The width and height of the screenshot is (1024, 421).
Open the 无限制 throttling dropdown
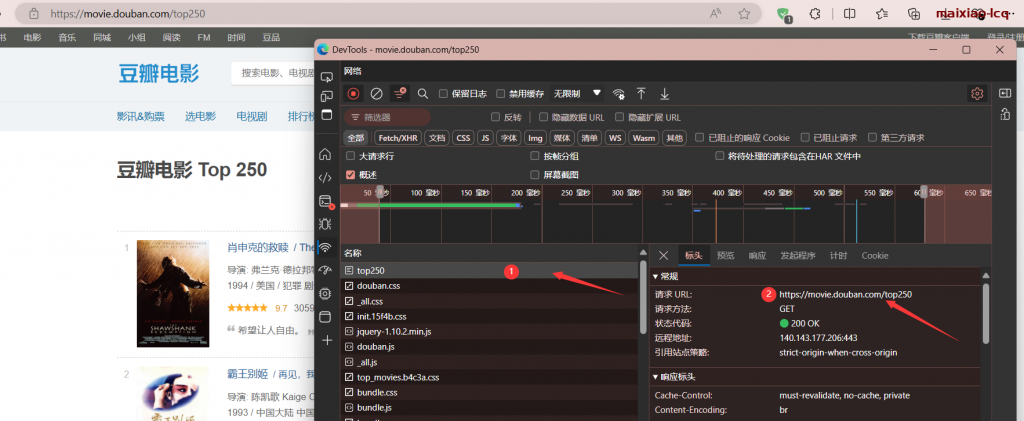point(578,93)
